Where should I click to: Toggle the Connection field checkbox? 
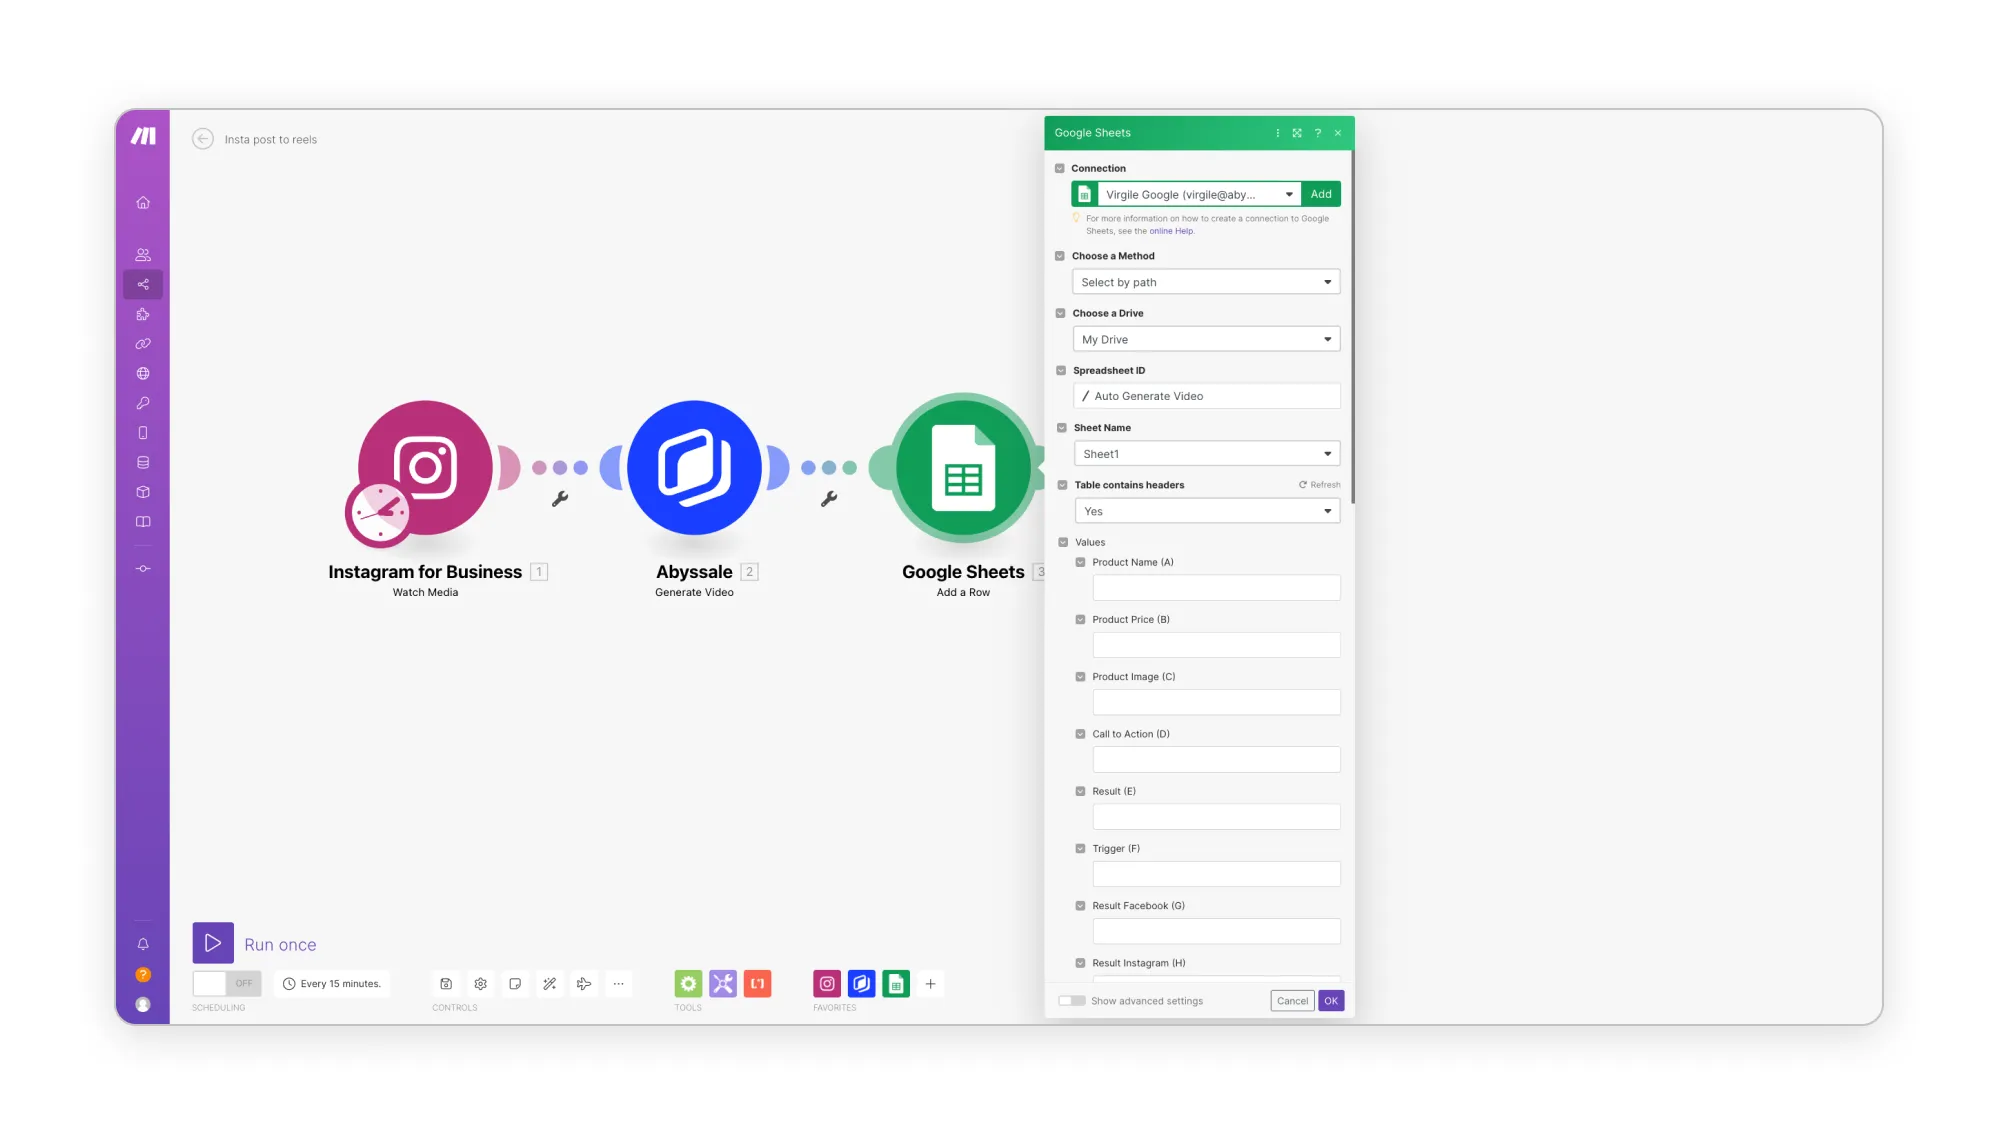tap(1060, 169)
